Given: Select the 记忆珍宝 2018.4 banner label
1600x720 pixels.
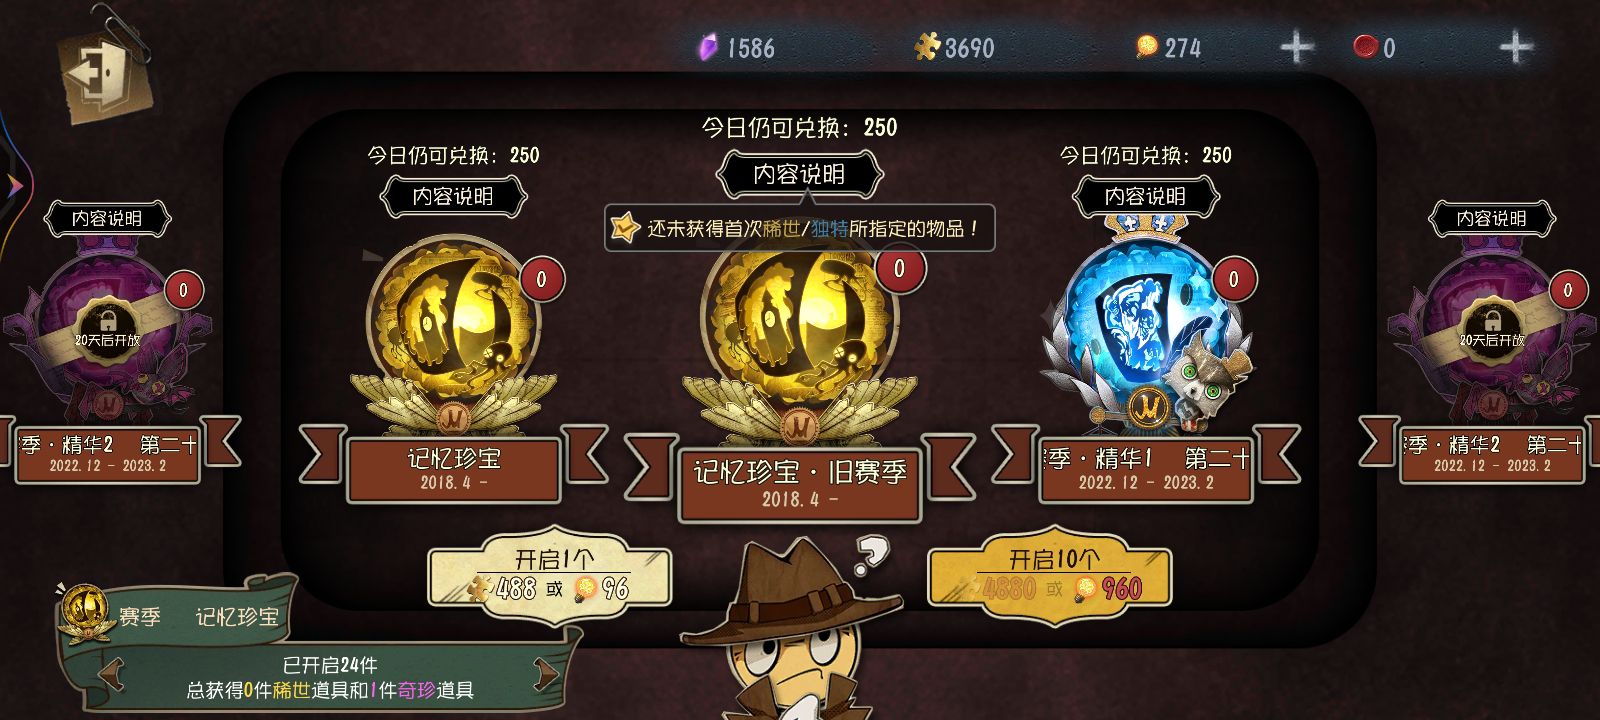Looking at the screenshot, I should coord(453,469).
